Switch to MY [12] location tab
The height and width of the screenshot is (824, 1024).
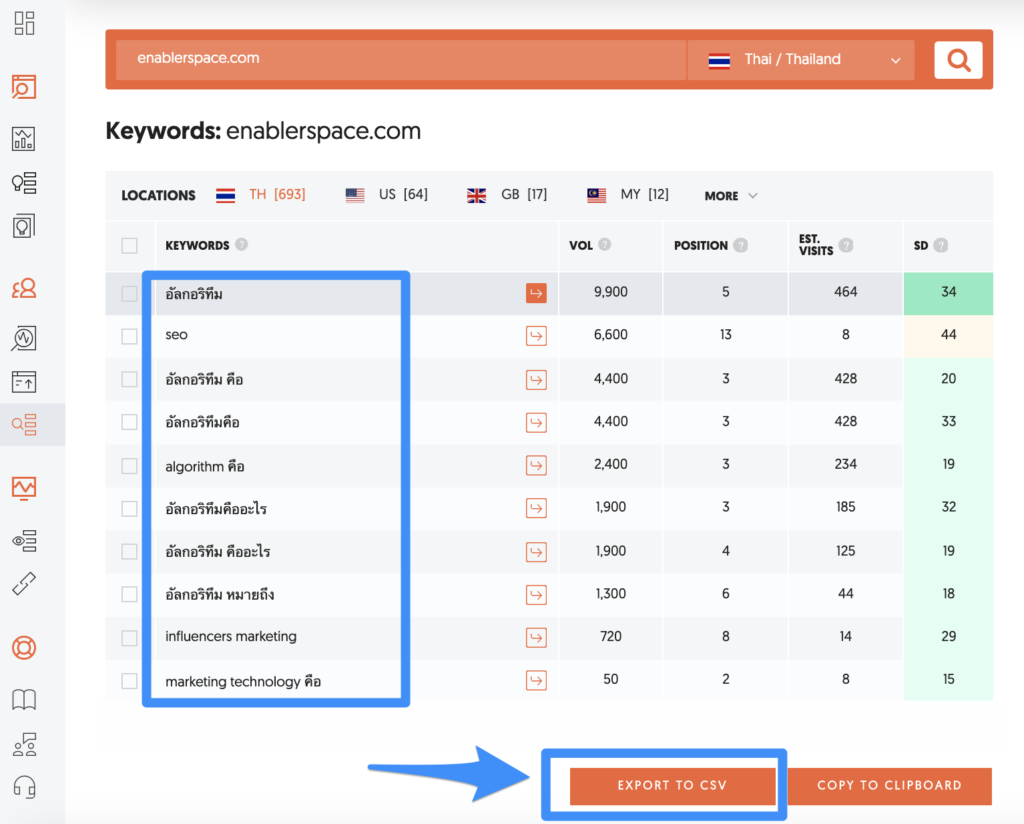pos(628,195)
